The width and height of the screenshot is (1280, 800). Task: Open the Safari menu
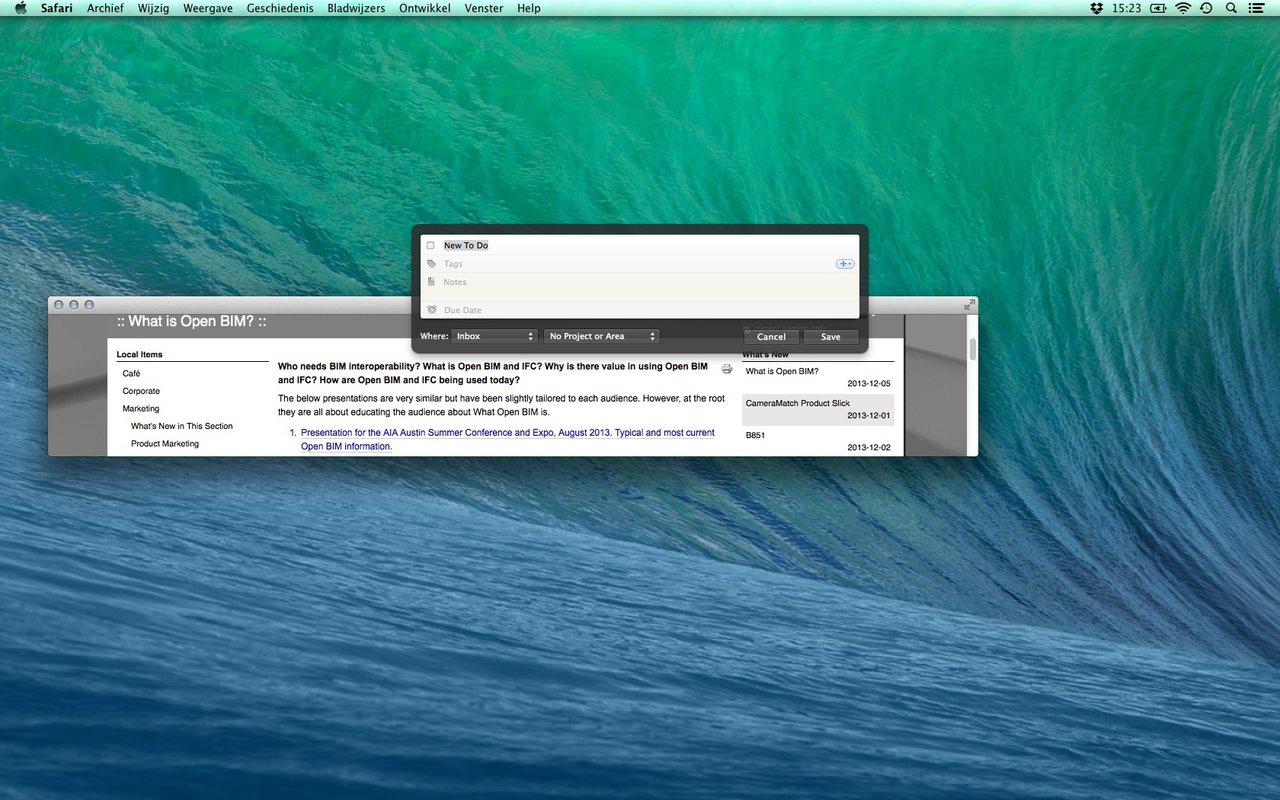(57, 8)
